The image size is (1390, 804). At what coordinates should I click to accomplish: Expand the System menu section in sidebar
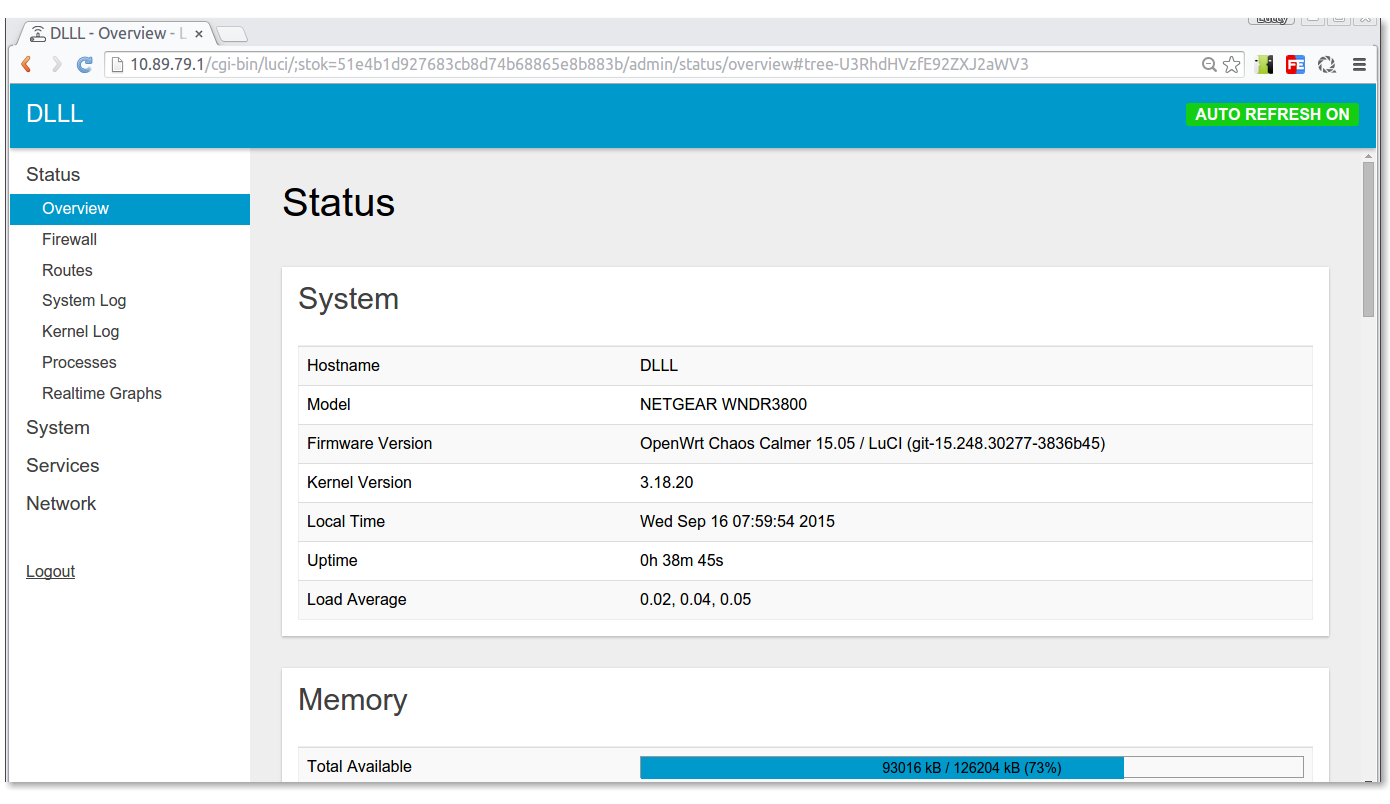[x=58, y=428]
